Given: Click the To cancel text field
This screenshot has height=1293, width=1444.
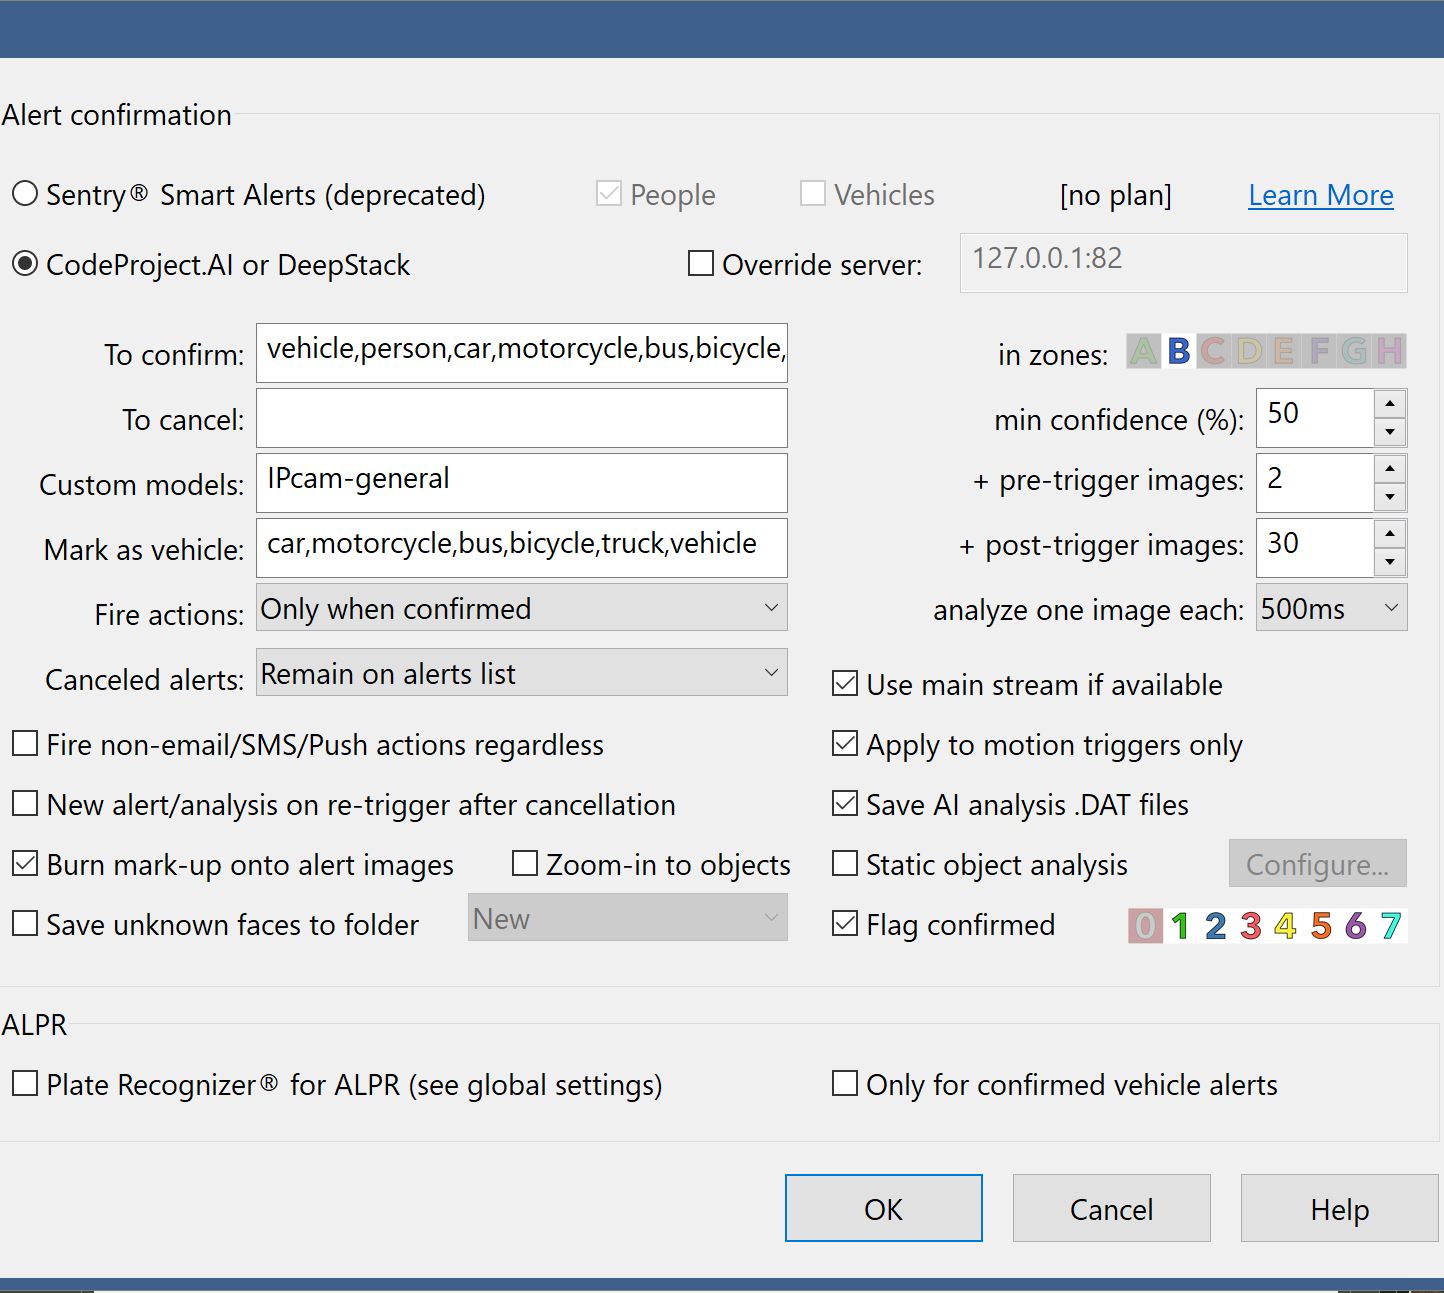Looking at the screenshot, I should pos(522,417).
